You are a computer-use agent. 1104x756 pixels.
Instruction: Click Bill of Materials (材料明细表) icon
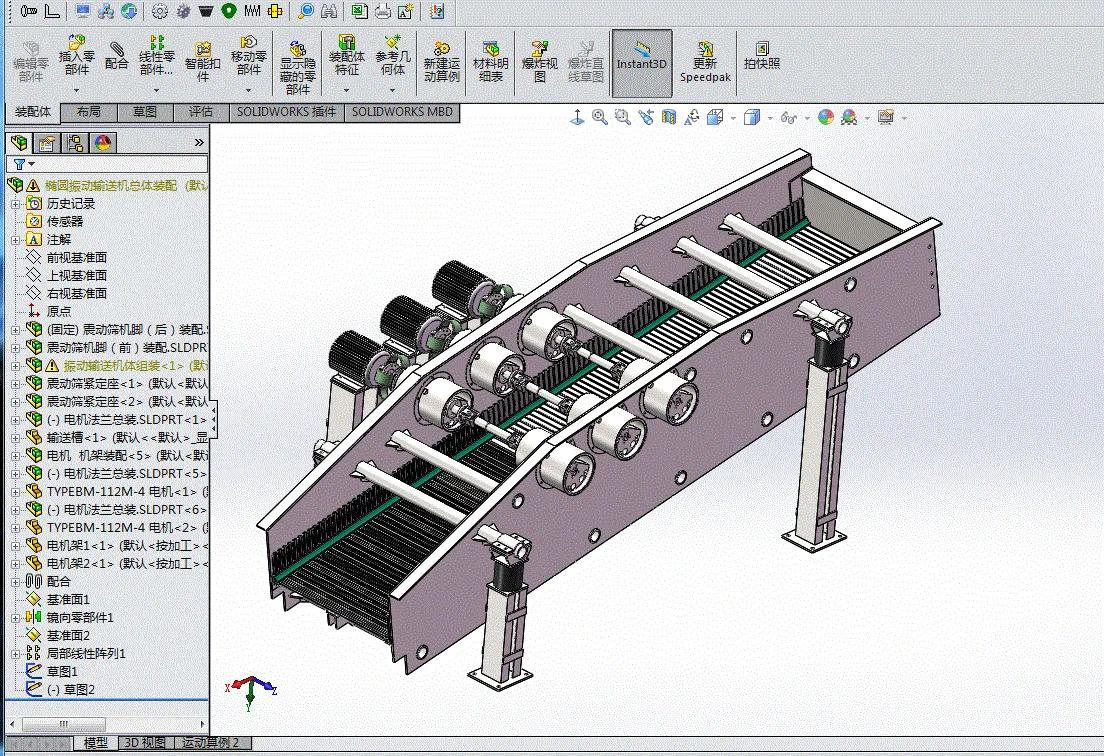click(x=491, y=49)
